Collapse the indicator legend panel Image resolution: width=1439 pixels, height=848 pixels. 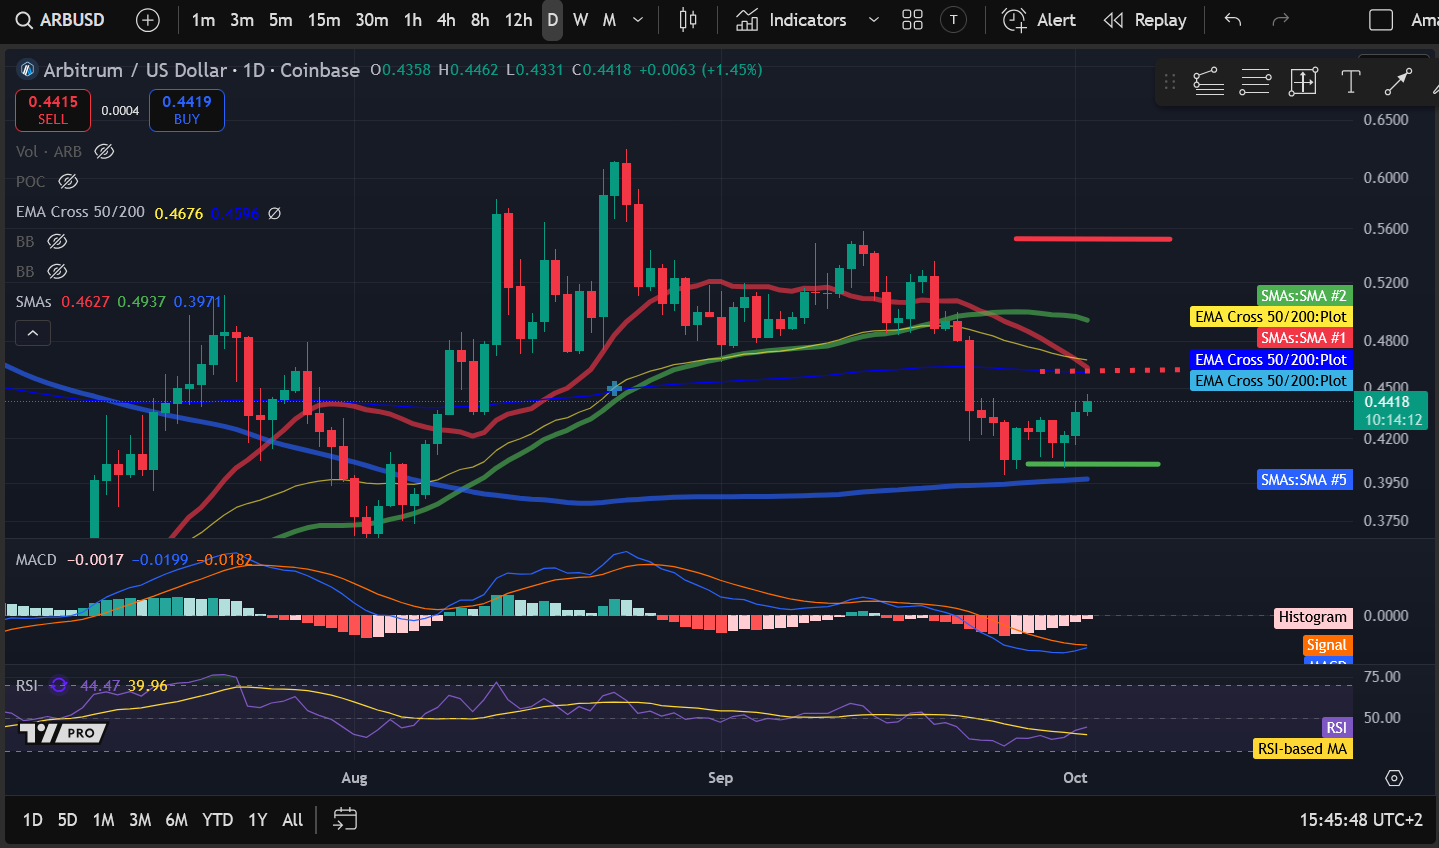point(33,333)
